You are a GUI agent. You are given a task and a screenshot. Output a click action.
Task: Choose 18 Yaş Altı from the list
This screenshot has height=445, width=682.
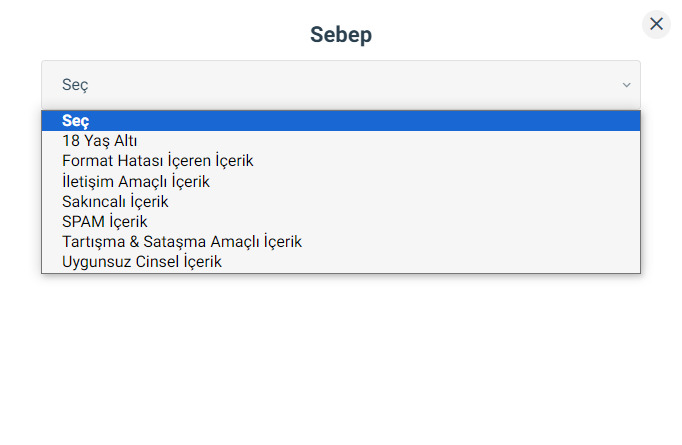point(341,141)
